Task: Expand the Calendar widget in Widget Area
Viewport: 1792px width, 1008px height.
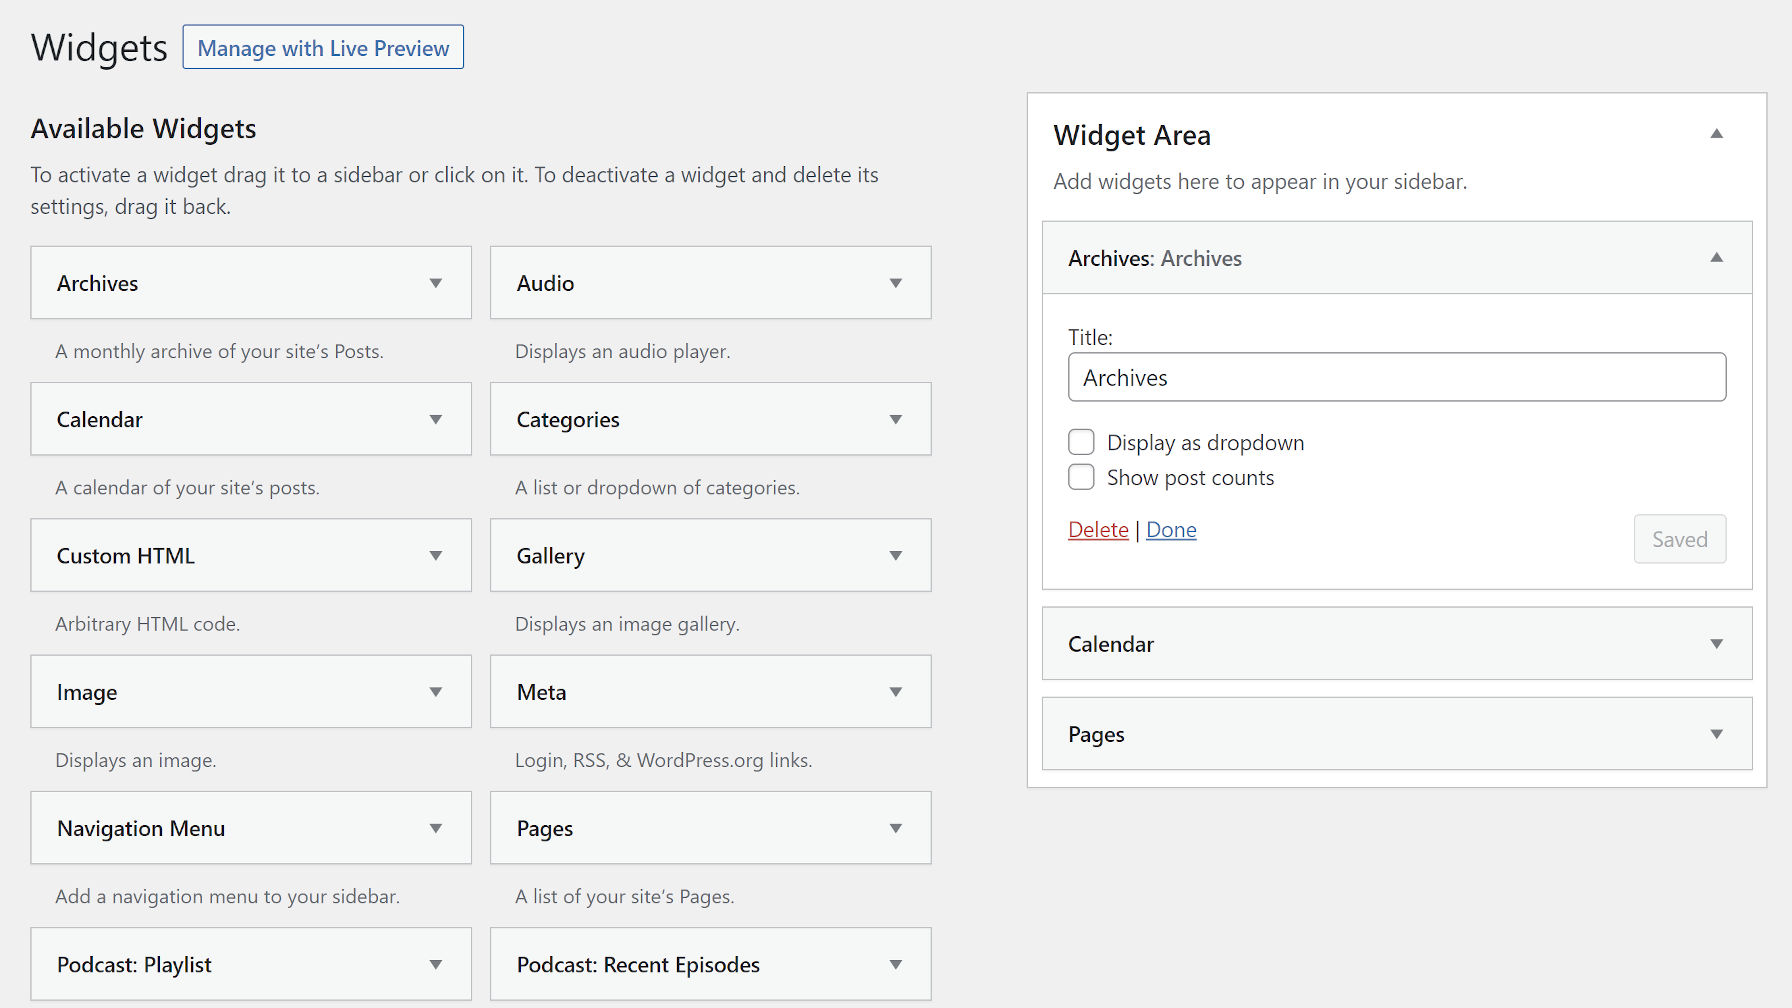Action: [1718, 644]
